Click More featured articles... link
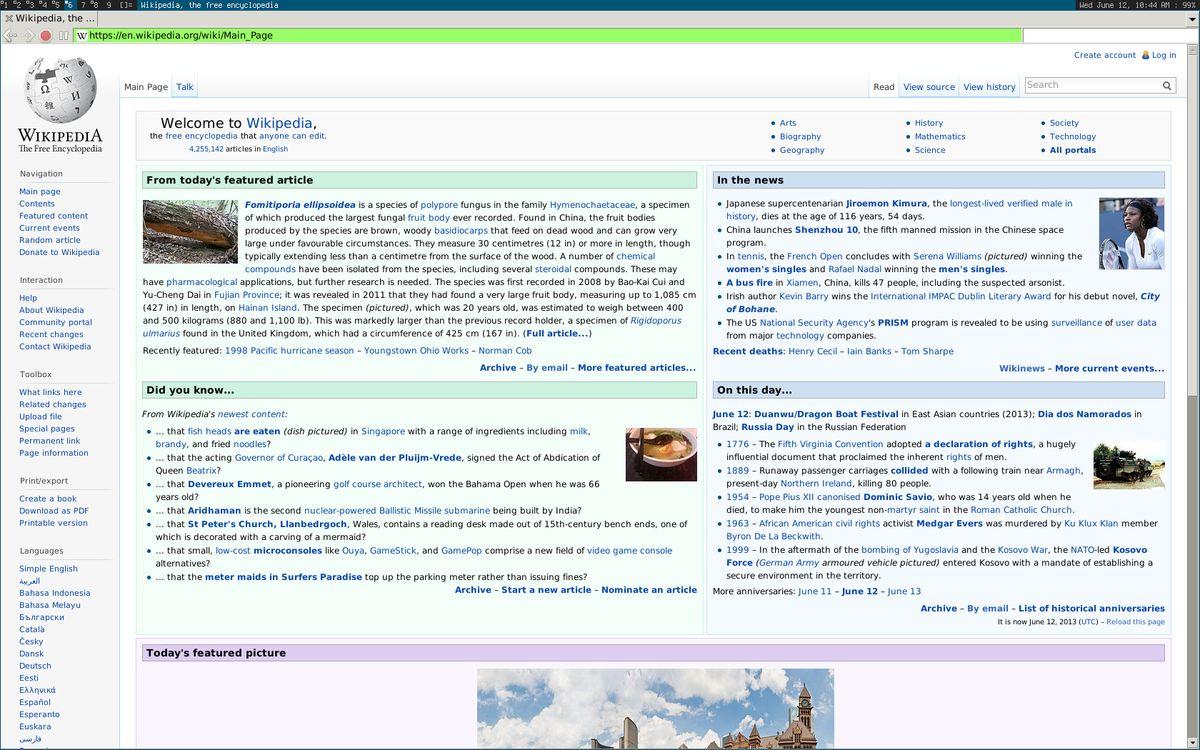The height and width of the screenshot is (750, 1200). click(x=637, y=368)
